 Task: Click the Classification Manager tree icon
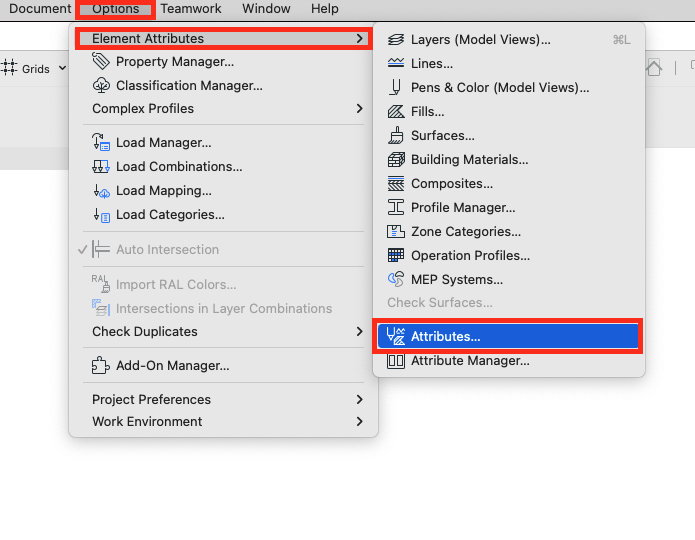(x=101, y=85)
